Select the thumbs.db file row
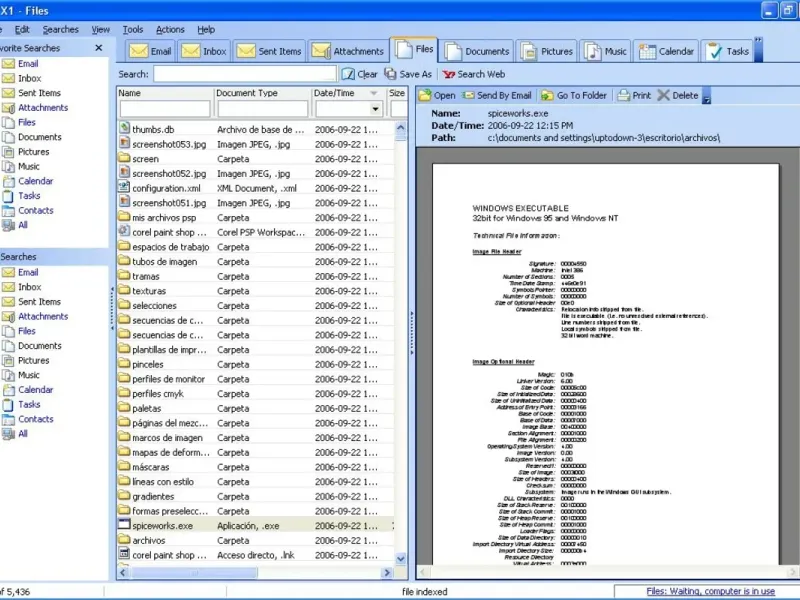 [256, 130]
